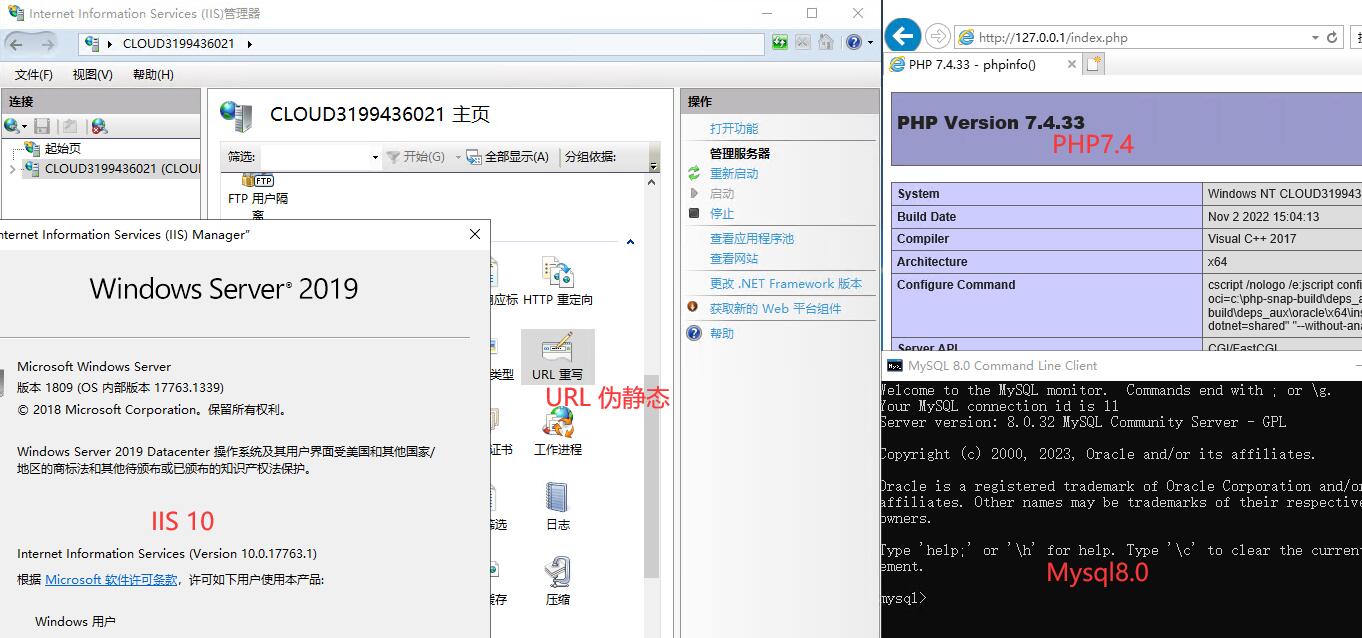Click 重新启动 to restart the server
The width and height of the screenshot is (1362, 638).
point(735,172)
